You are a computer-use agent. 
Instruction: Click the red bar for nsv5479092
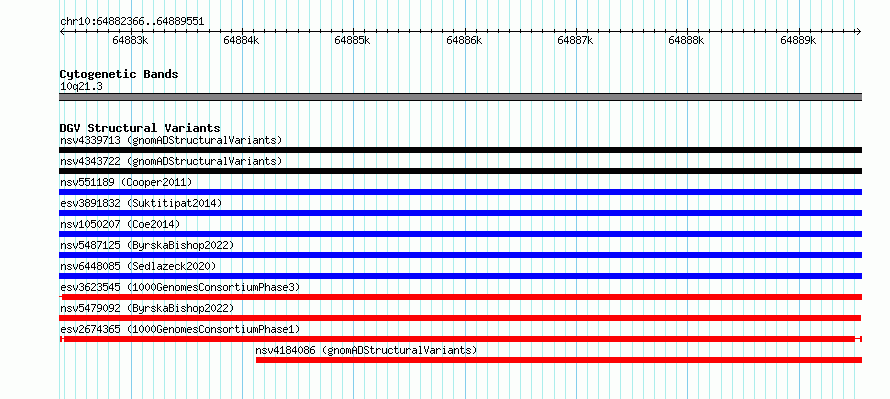coord(460,318)
